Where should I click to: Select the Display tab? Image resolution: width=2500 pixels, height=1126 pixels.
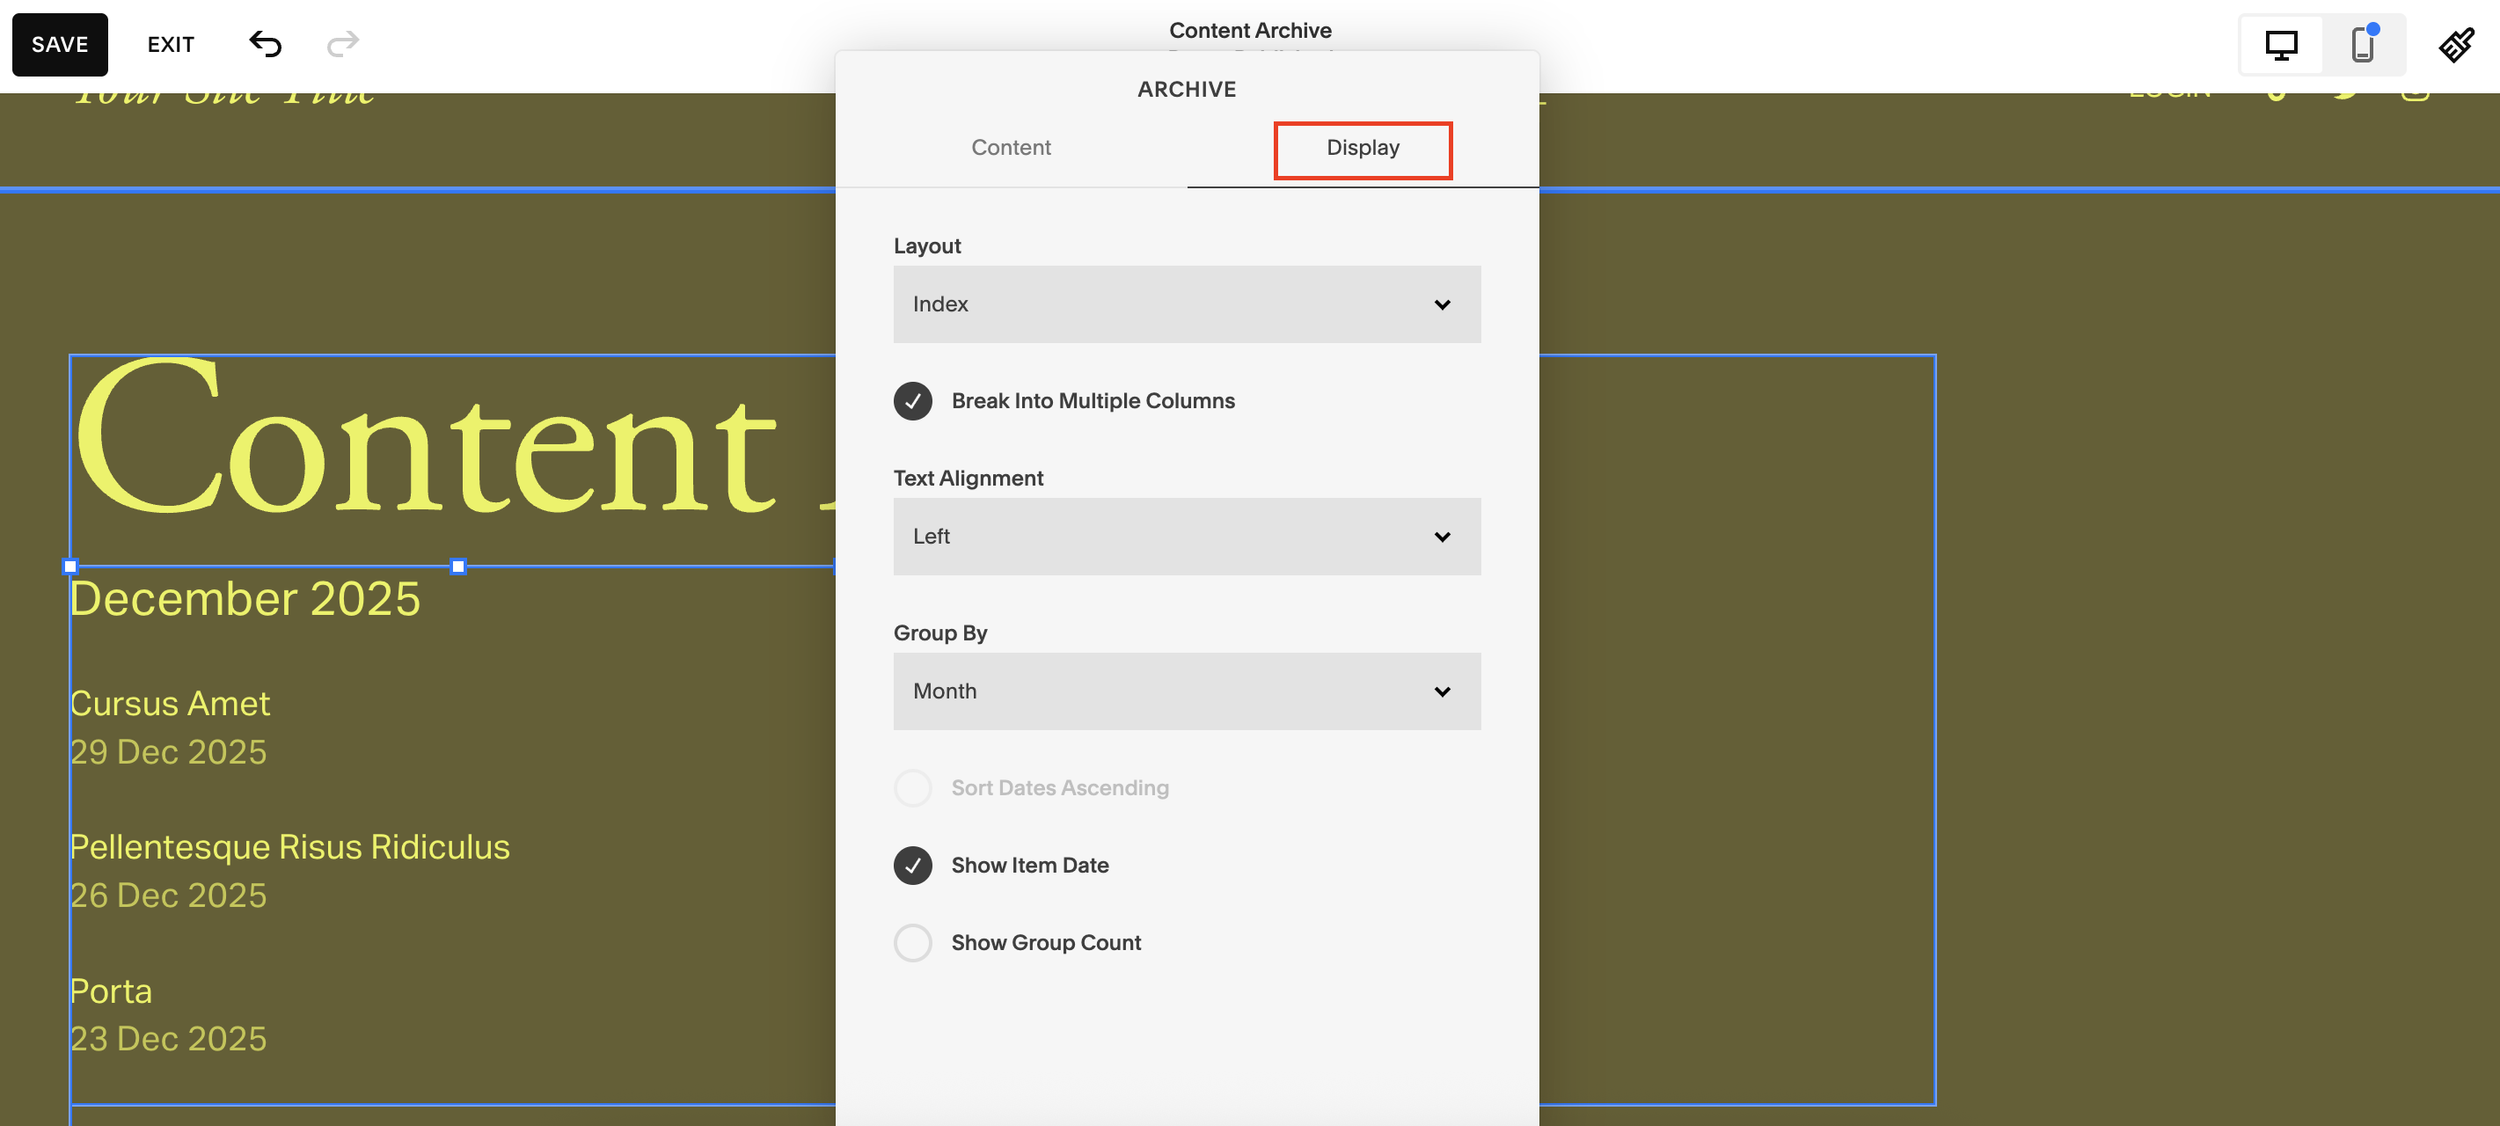pos(1362,148)
